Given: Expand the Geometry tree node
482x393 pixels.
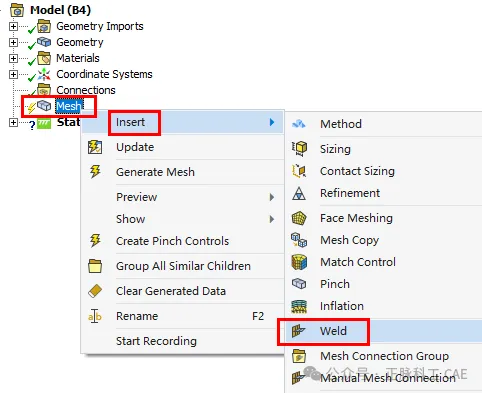Looking at the screenshot, I should click(x=13, y=42).
